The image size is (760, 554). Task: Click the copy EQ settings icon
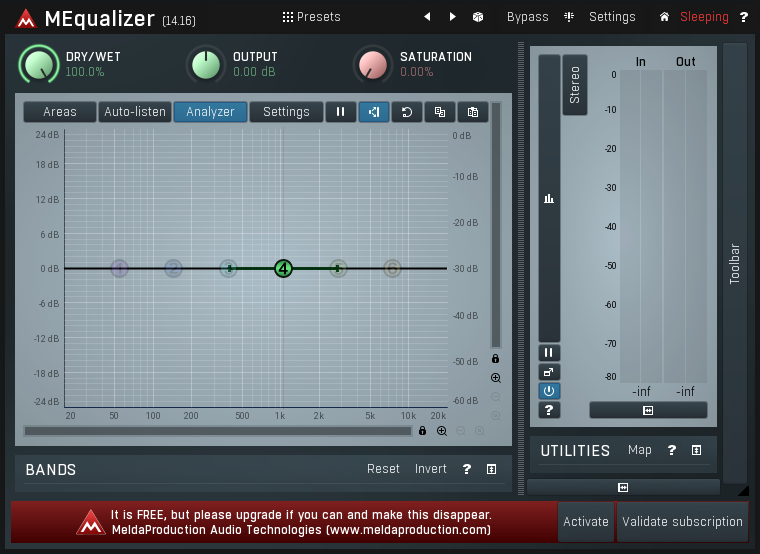click(439, 112)
